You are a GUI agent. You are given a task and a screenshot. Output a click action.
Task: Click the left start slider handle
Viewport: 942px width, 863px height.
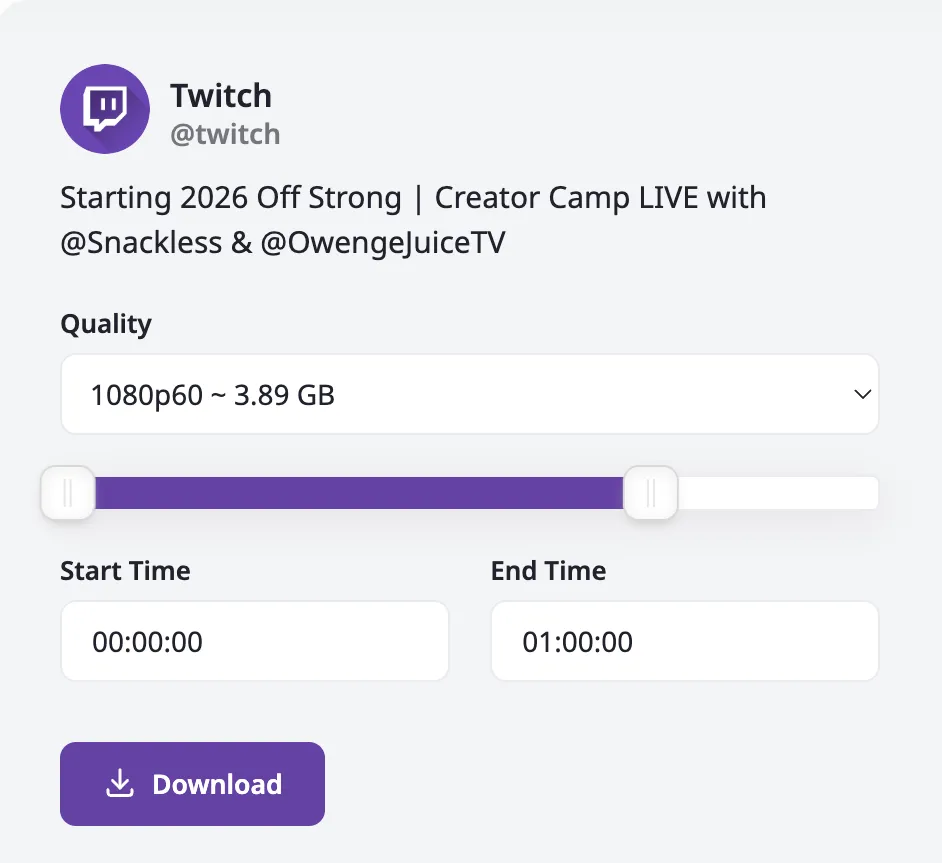coord(68,493)
